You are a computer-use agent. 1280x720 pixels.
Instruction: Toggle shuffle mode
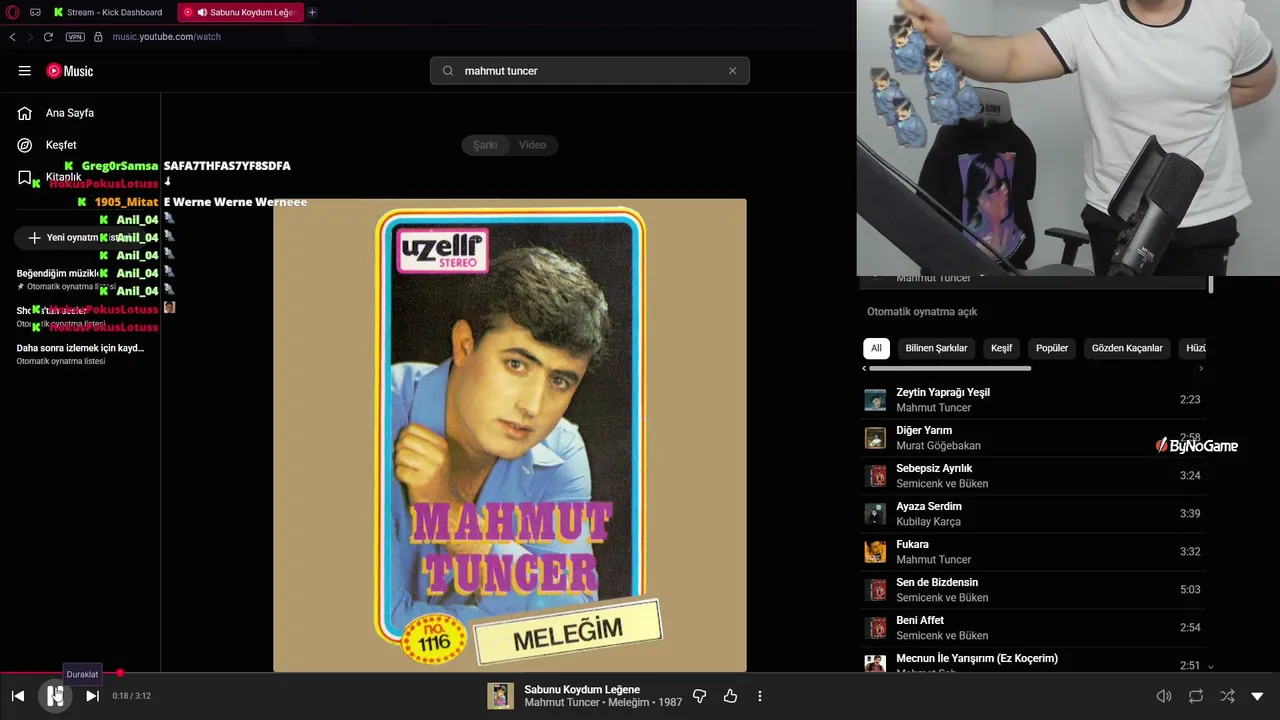coord(1227,696)
